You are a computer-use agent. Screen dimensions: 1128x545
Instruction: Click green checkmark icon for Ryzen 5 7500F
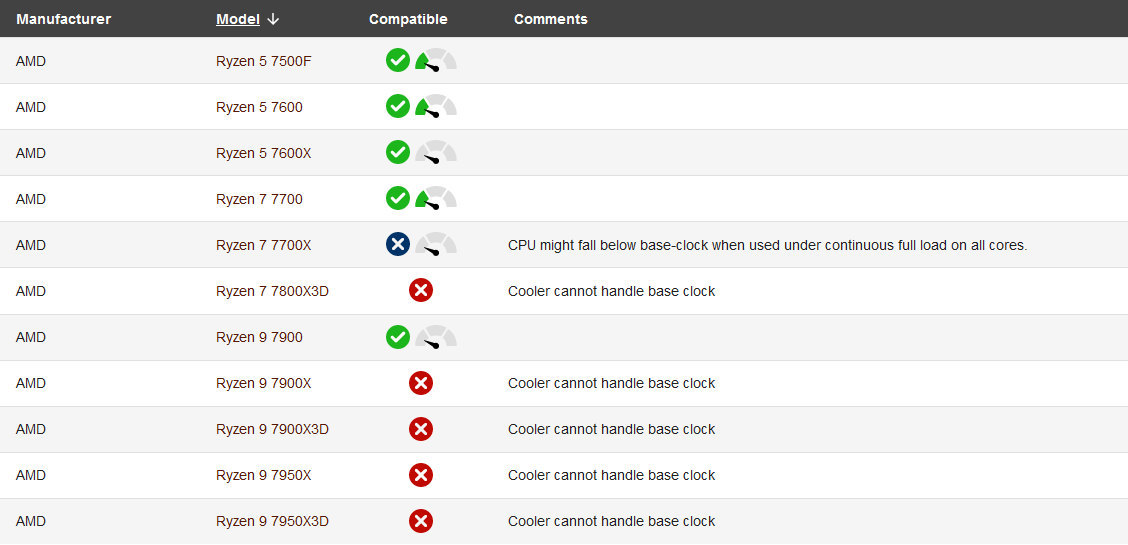click(398, 60)
